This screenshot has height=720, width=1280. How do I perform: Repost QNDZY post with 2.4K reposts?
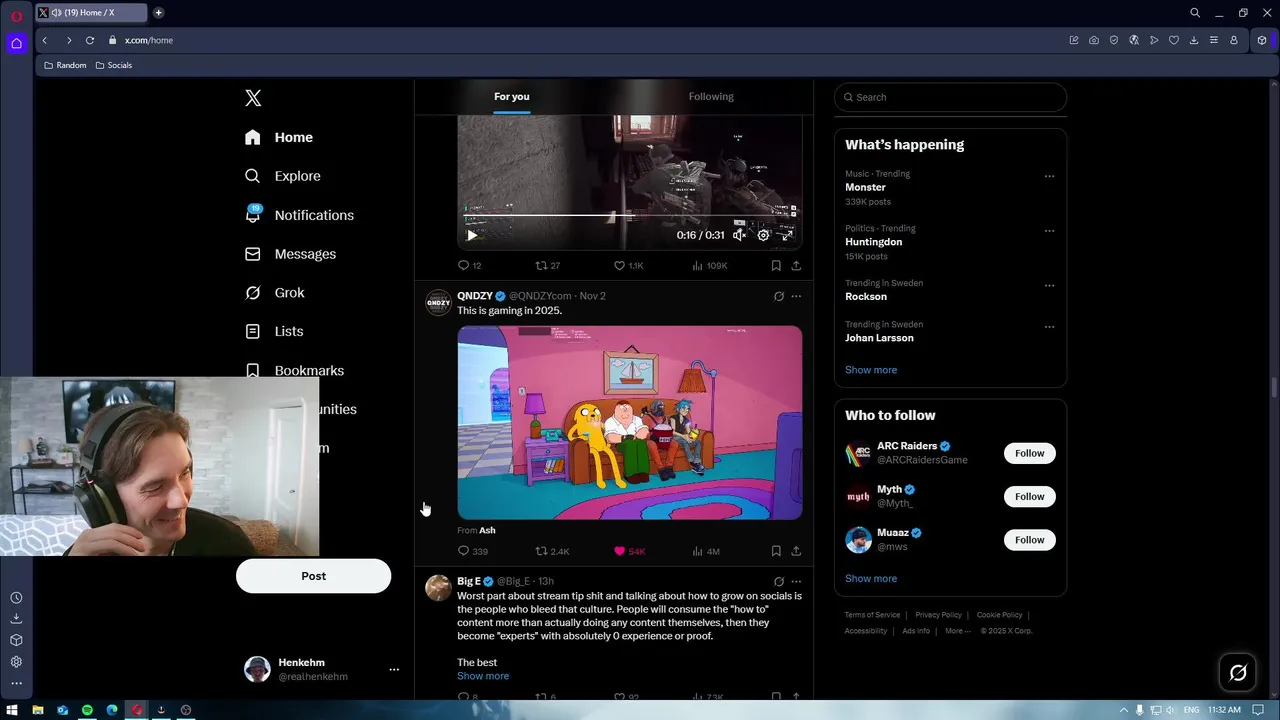point(552,551)
